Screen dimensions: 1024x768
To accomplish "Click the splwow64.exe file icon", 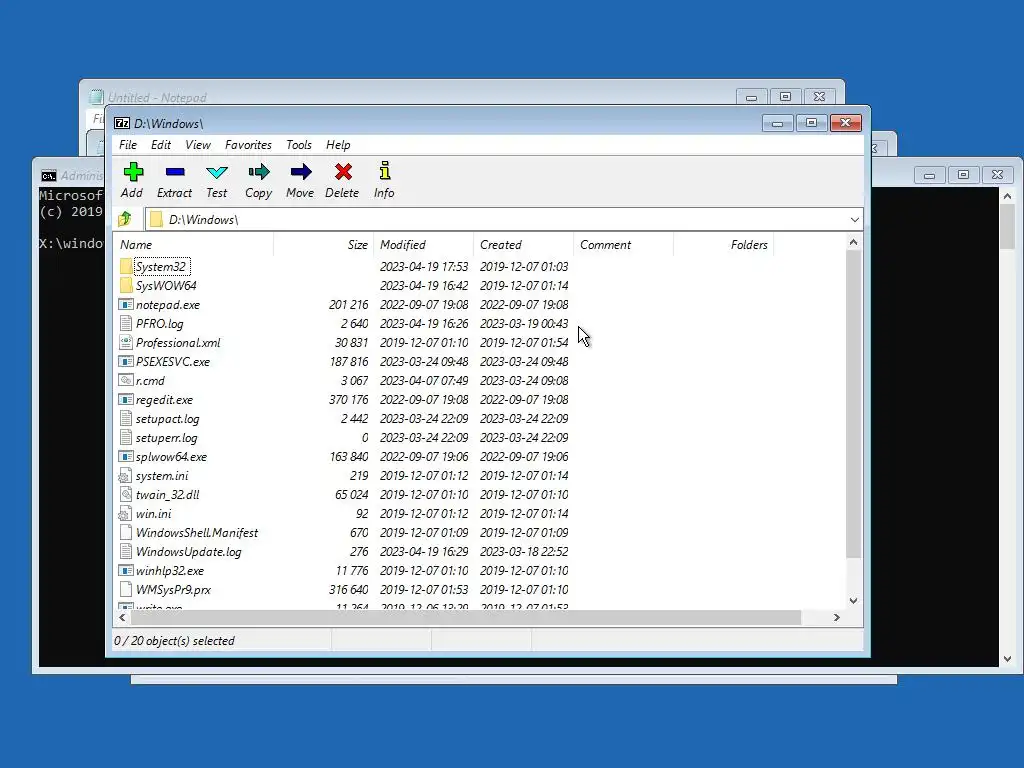I will [x=126, y=456].
